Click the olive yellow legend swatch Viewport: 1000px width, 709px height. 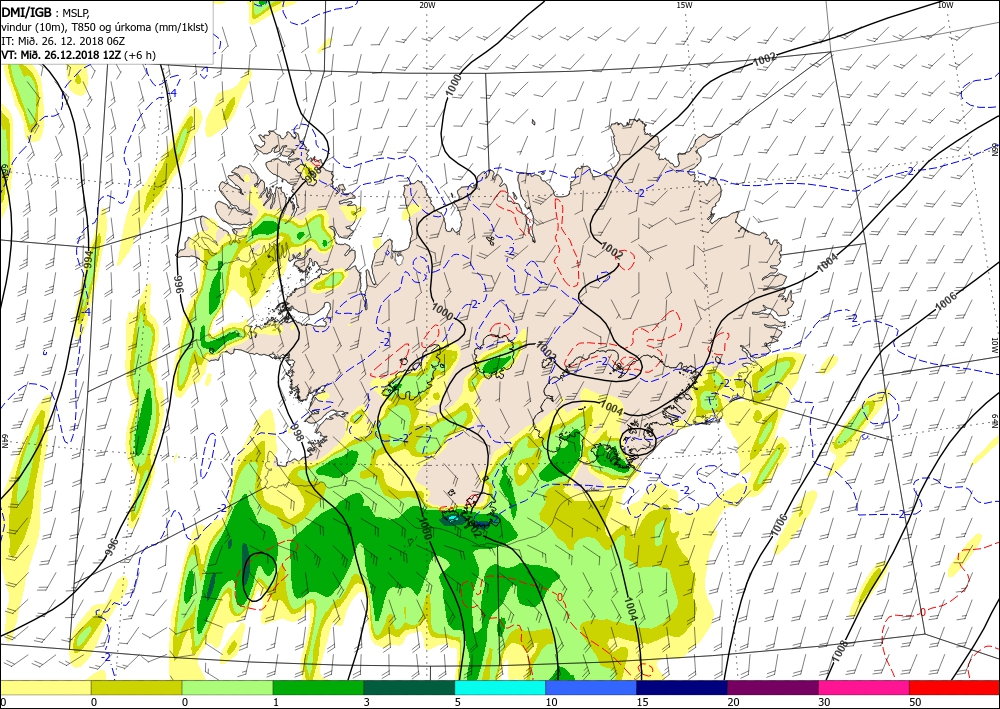[136, 687]
